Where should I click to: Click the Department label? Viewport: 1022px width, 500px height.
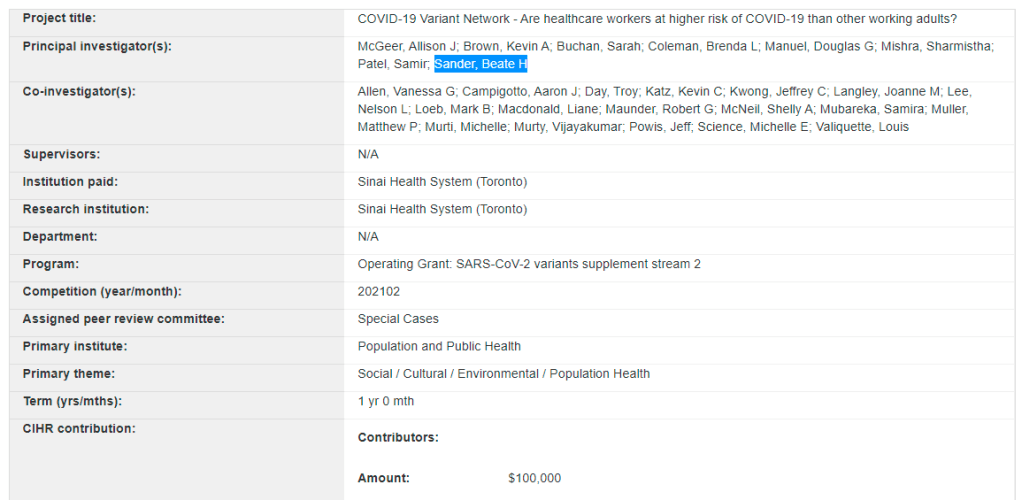pos(60,237)
